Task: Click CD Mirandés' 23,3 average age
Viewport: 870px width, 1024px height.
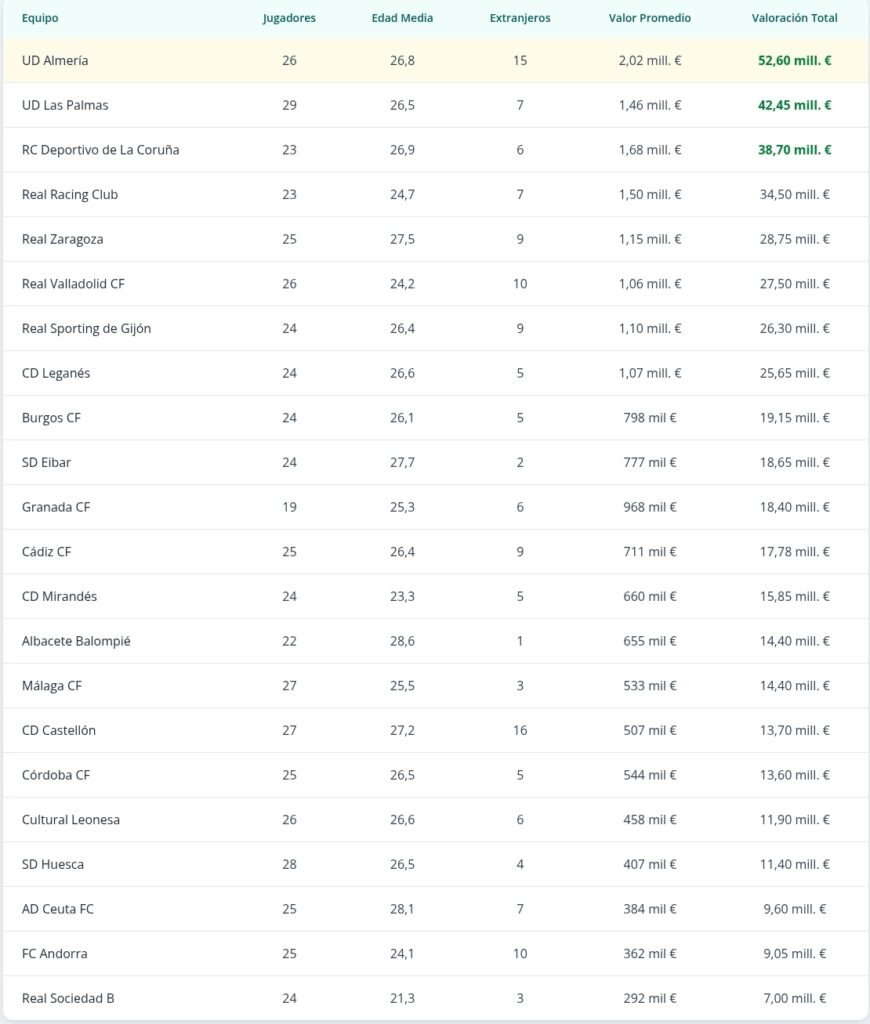Action: point(402,596)
